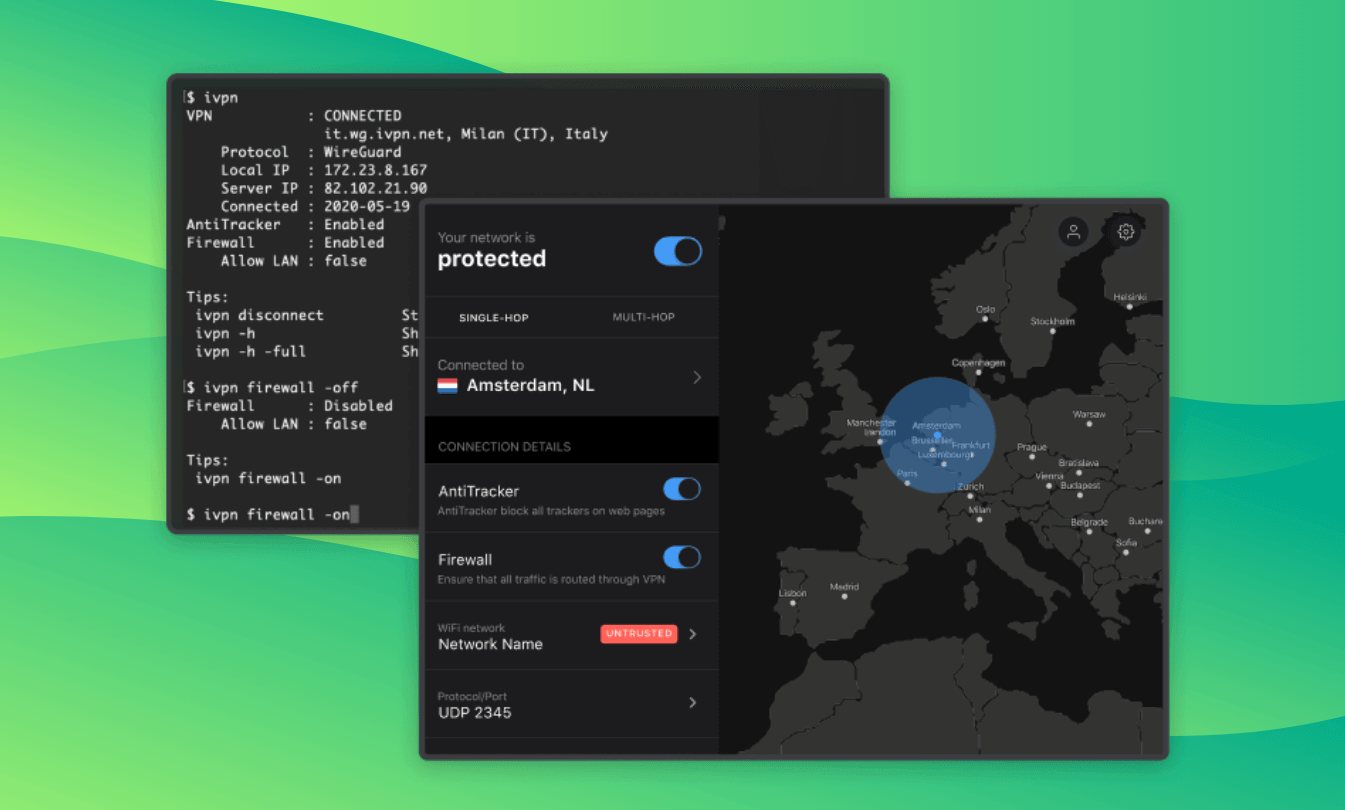The height and width of the screenshot is (810, 1345).
Task: Switch to the MULTI-HOP tab
Action: tap(644, 317)
